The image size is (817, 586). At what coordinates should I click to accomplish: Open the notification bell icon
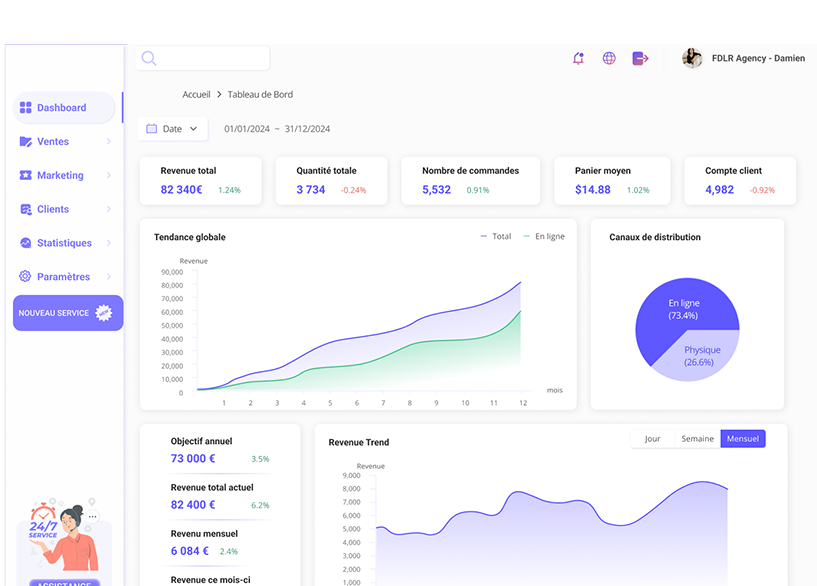click(x=578, y=58)
